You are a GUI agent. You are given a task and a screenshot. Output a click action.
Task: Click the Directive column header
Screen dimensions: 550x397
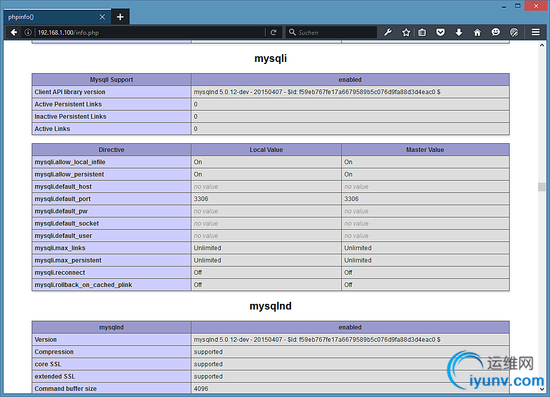112,150
